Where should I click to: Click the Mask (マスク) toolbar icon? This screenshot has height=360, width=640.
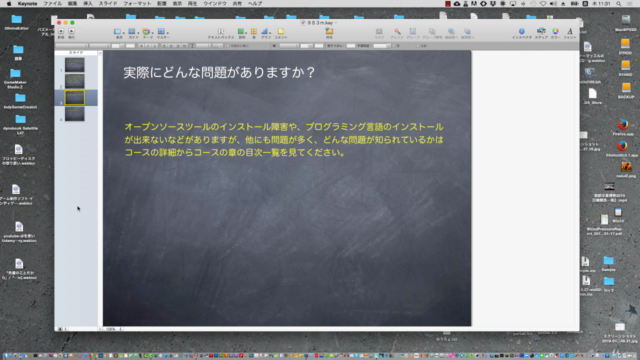pyautogui.click(x=379, y=31)
